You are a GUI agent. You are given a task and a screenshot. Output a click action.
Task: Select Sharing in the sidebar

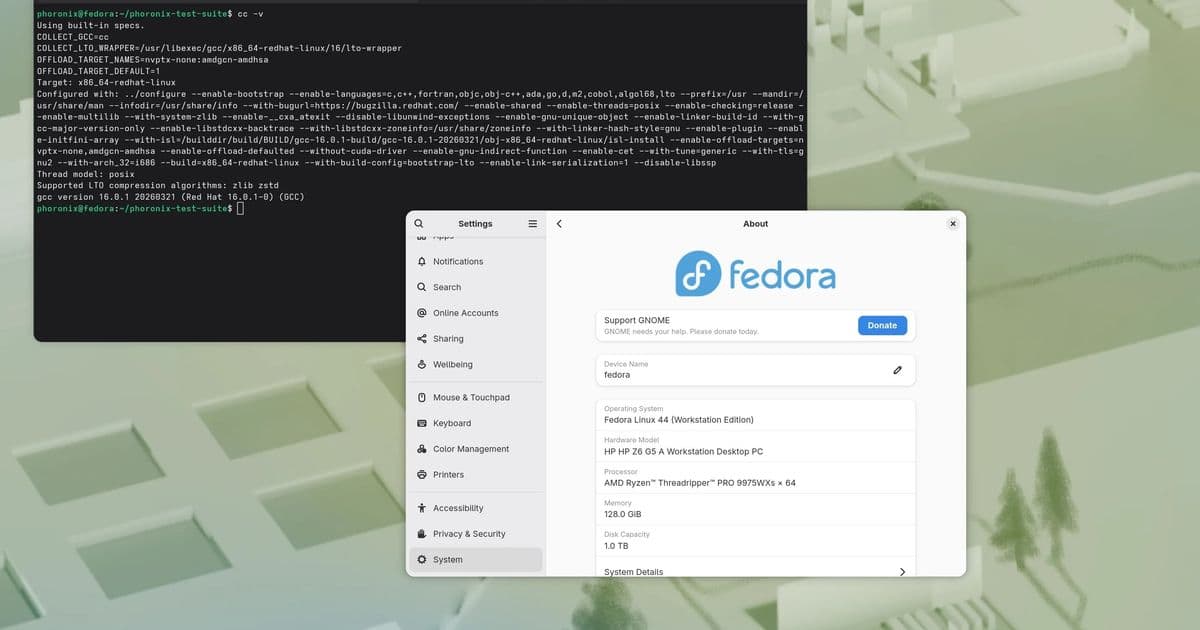[x=476, y=339]
